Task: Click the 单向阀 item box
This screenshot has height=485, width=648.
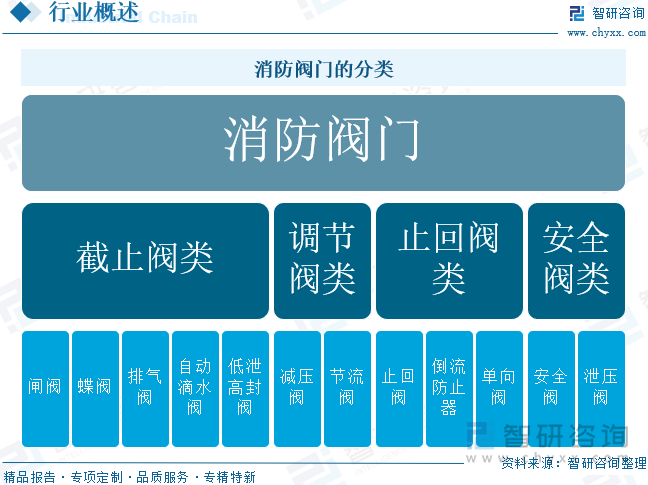Action: (x=499, y=389)
